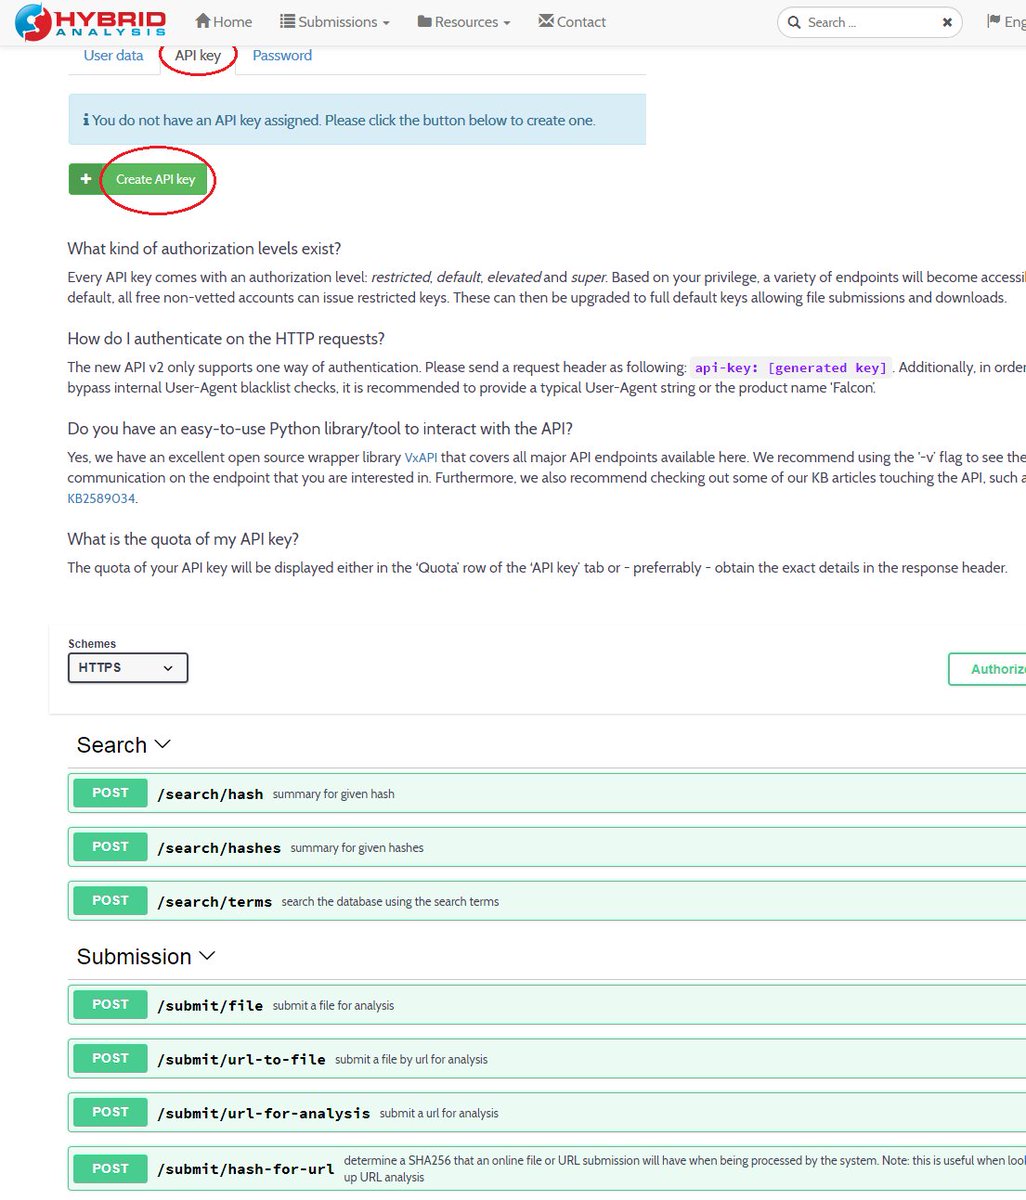Open the Home page
The height and width of the screenshot is (1200, 1026).
click(223, 22)
